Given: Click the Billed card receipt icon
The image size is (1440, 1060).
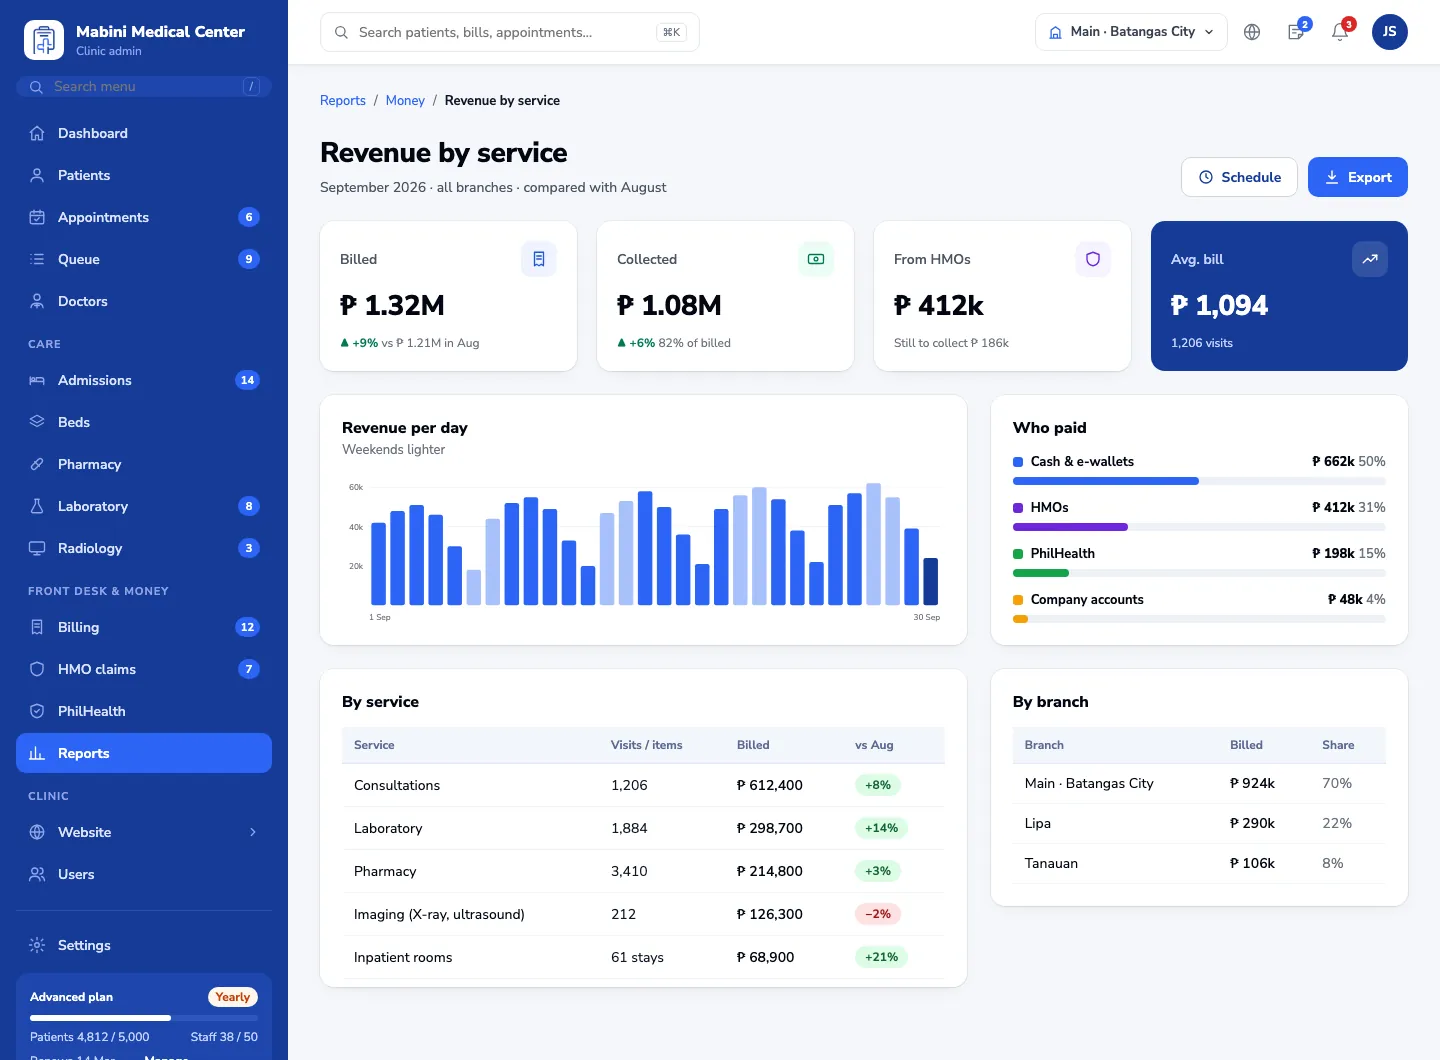Looking at the screenshot, I should coord(539,259).
